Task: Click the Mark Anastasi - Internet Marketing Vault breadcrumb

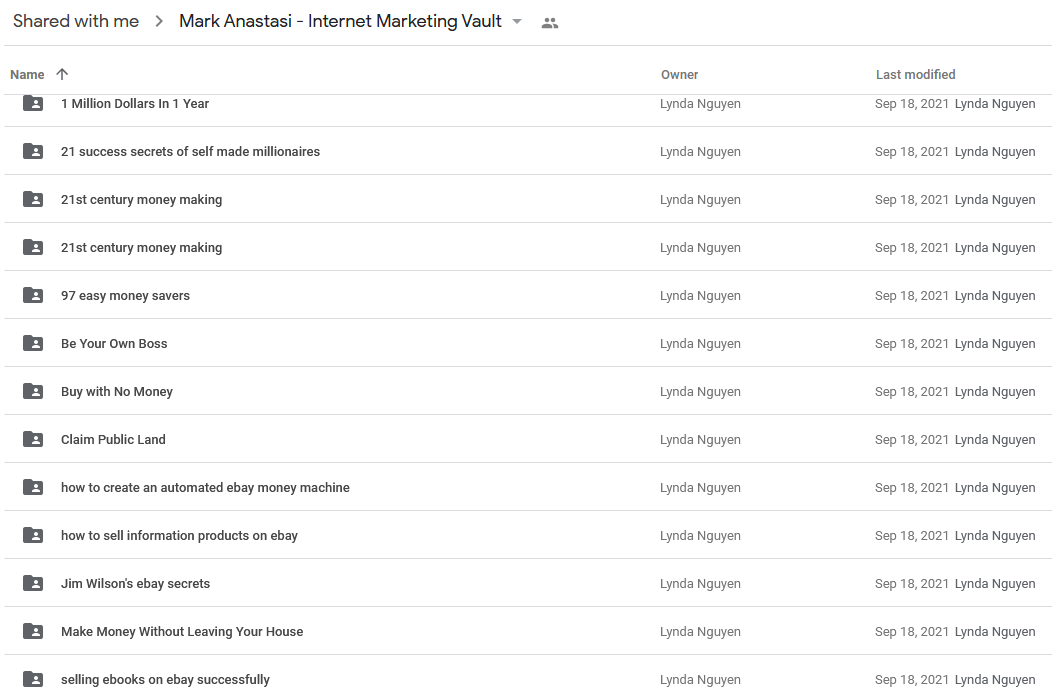Action: click(340, 21)
